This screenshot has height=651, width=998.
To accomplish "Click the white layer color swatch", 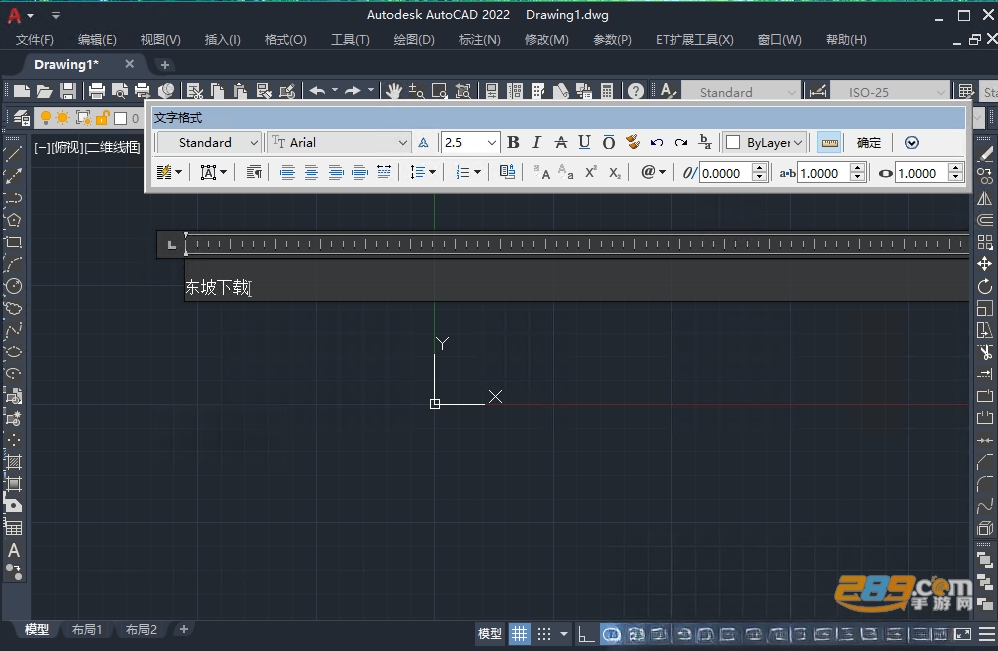I will [120, 118].
